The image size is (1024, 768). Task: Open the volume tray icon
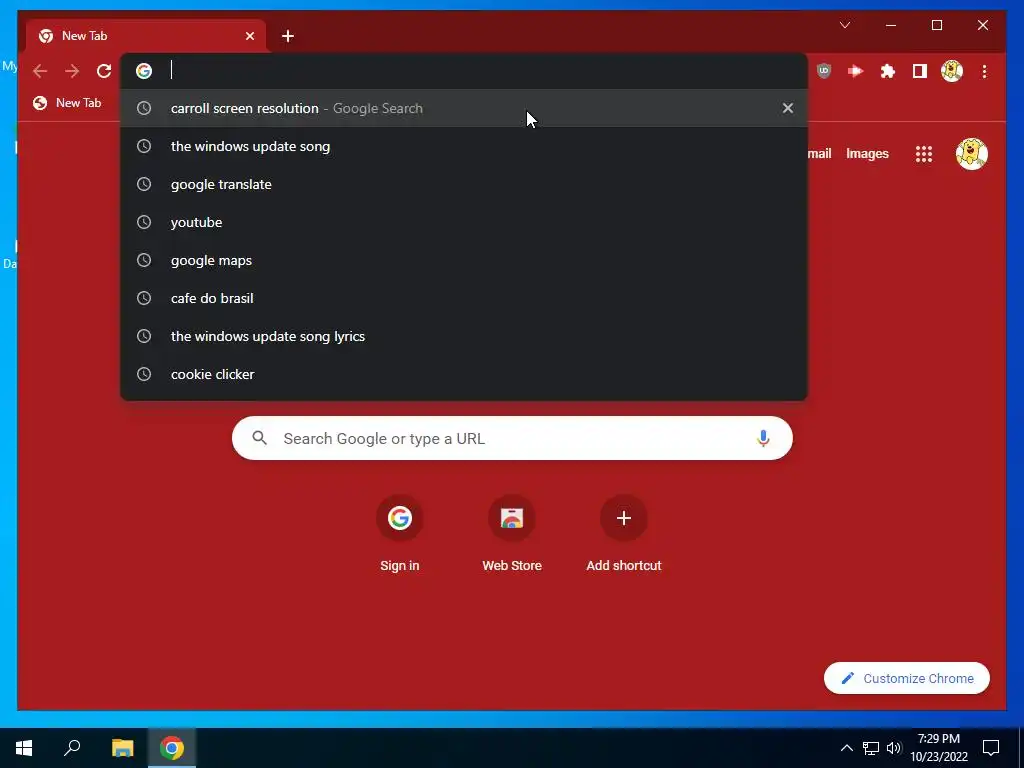point(893,748)
